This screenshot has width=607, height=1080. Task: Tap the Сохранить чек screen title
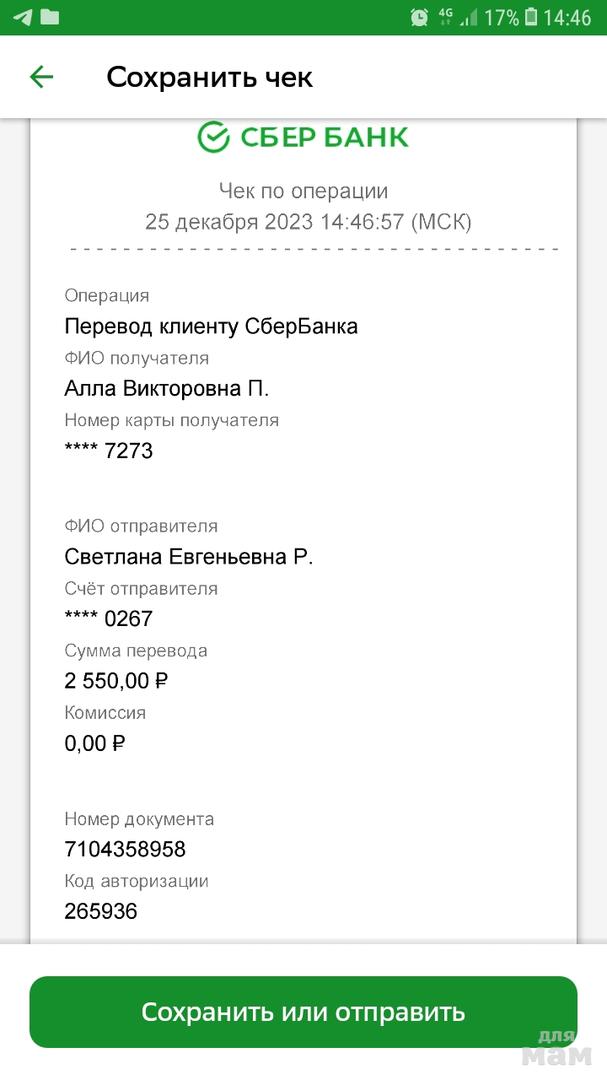[x=210, y=77]
